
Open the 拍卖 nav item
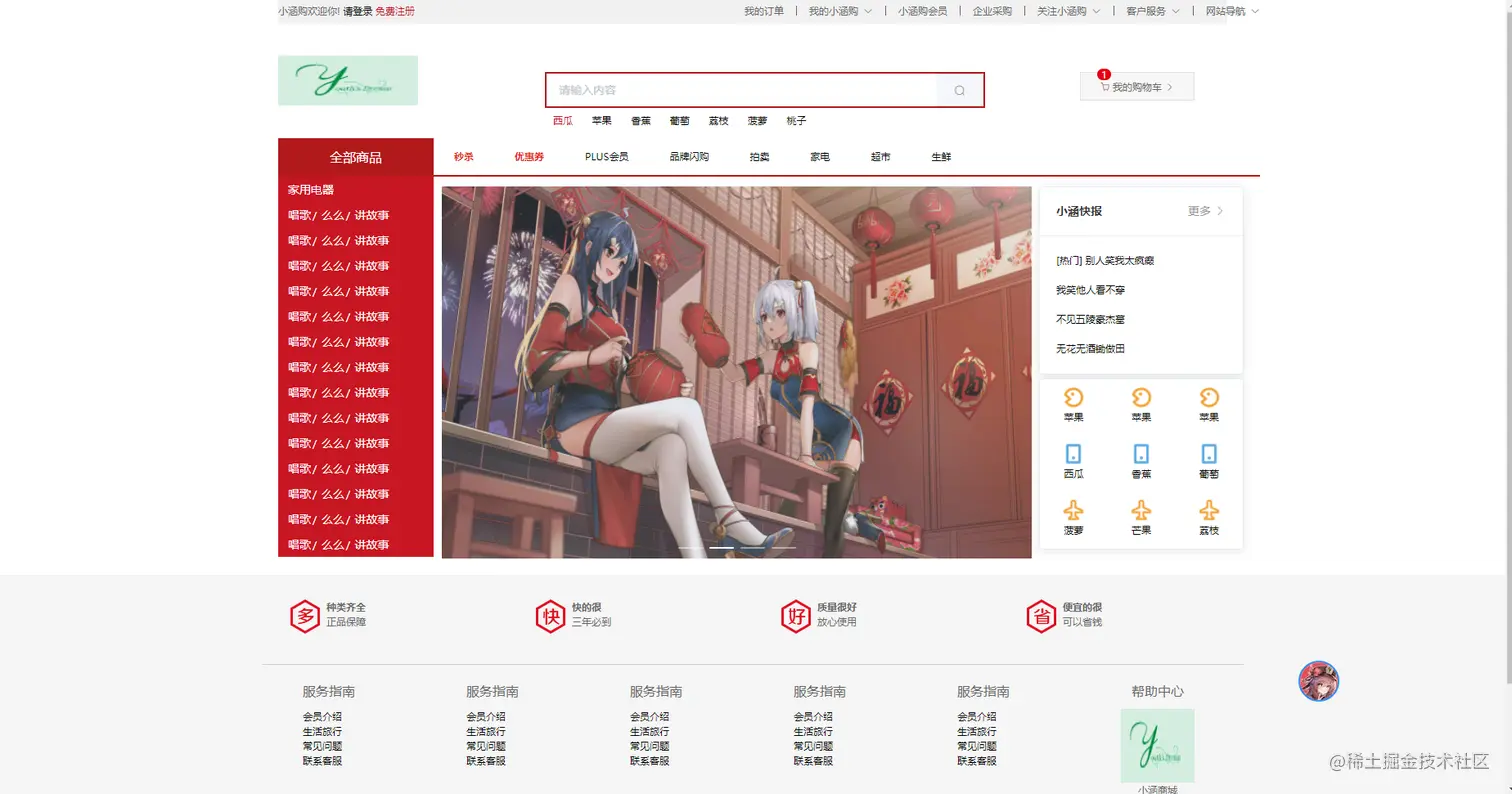click(760, 157)
